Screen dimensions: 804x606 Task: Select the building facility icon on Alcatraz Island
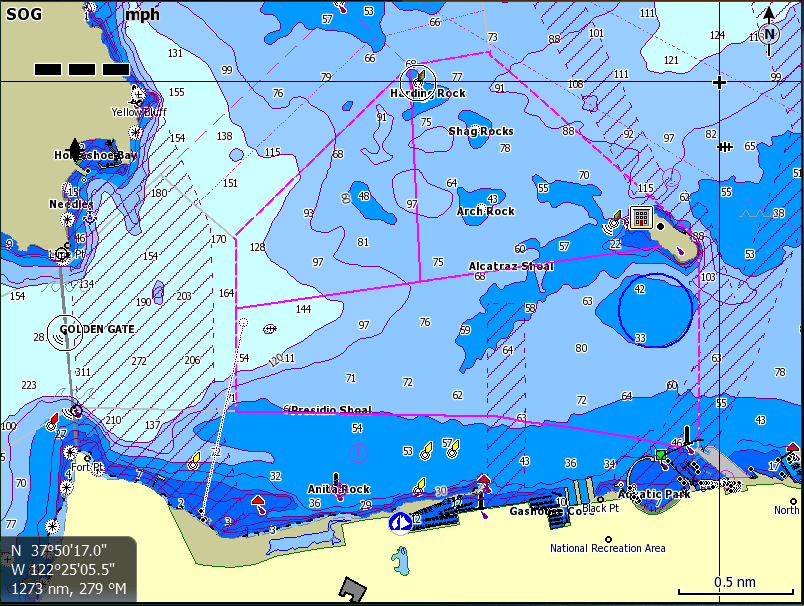coord(641,217)
